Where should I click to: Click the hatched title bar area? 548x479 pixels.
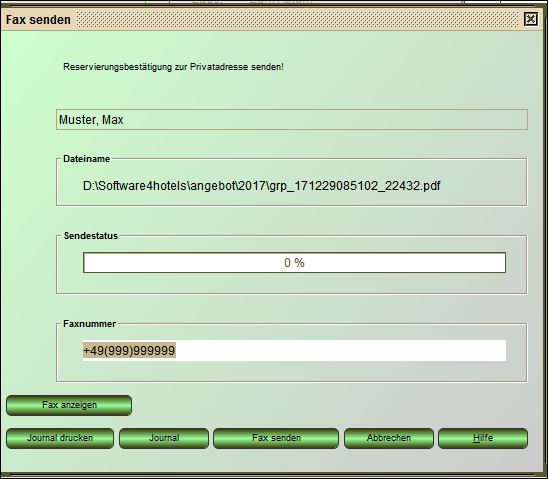[298, 19]
